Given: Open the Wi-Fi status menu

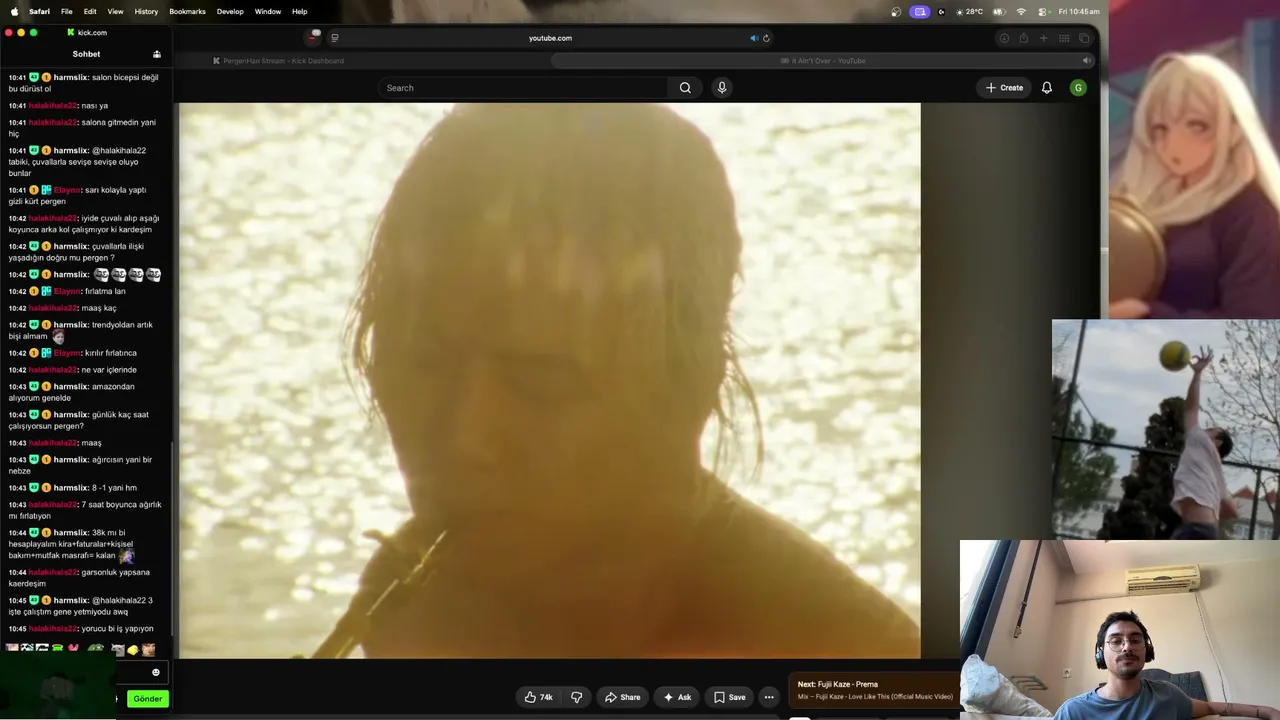Looking at the screenshot, I should (1021, 11).
